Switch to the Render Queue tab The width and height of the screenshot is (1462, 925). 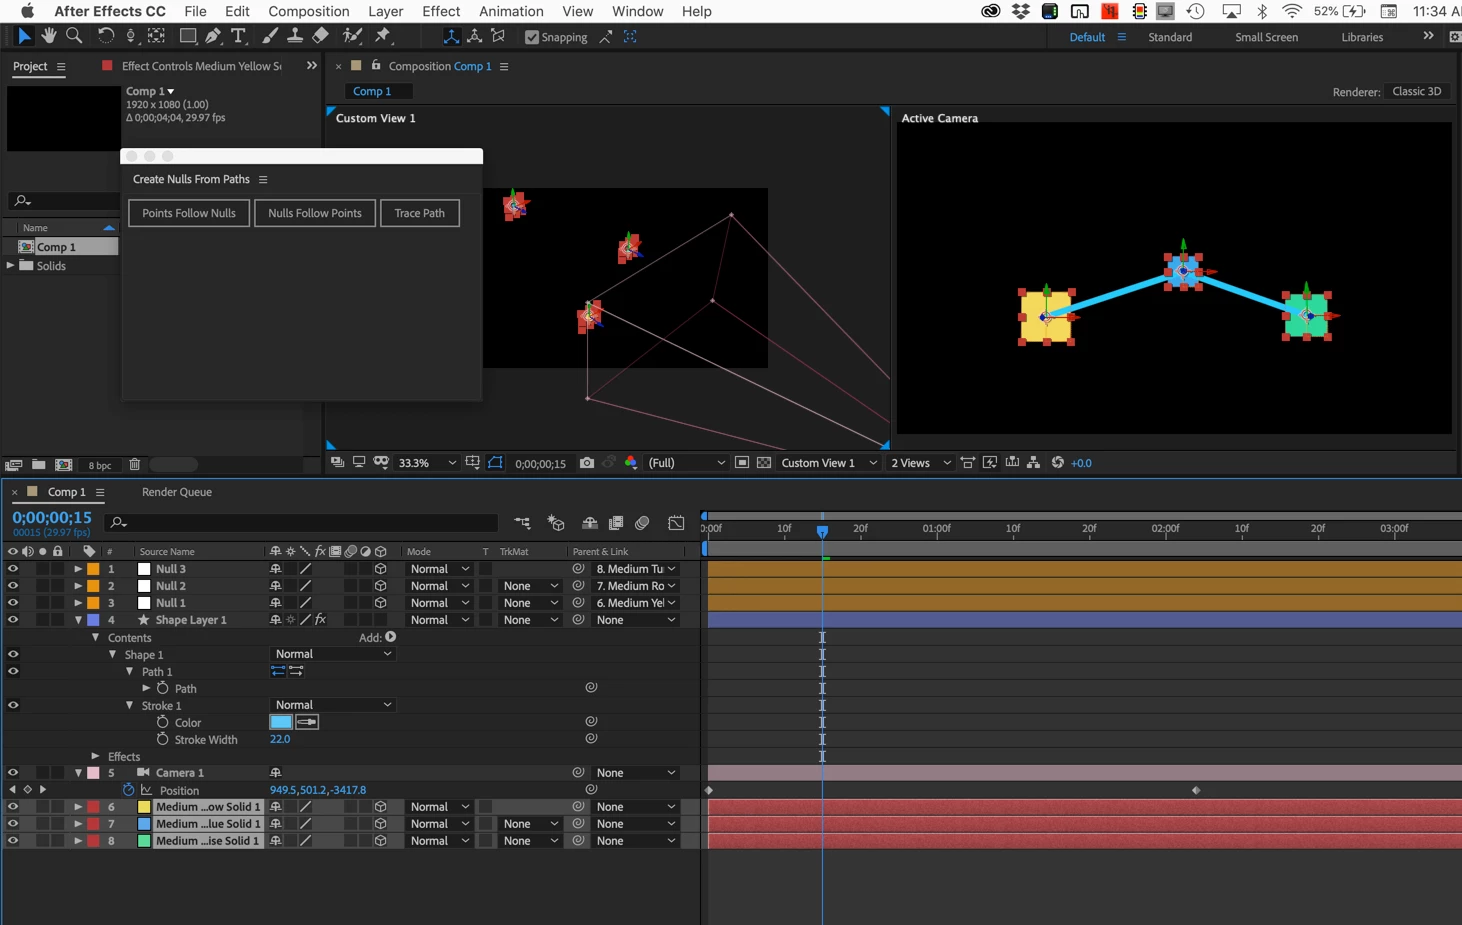click(177, 492)
